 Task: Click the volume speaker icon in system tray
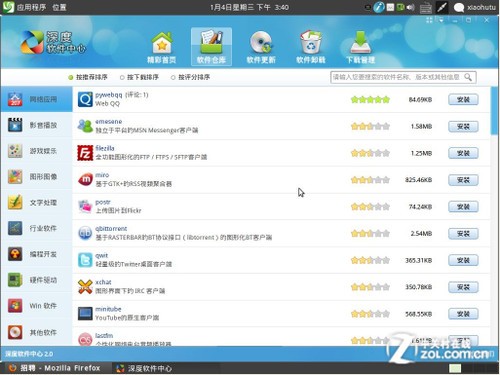411,7
